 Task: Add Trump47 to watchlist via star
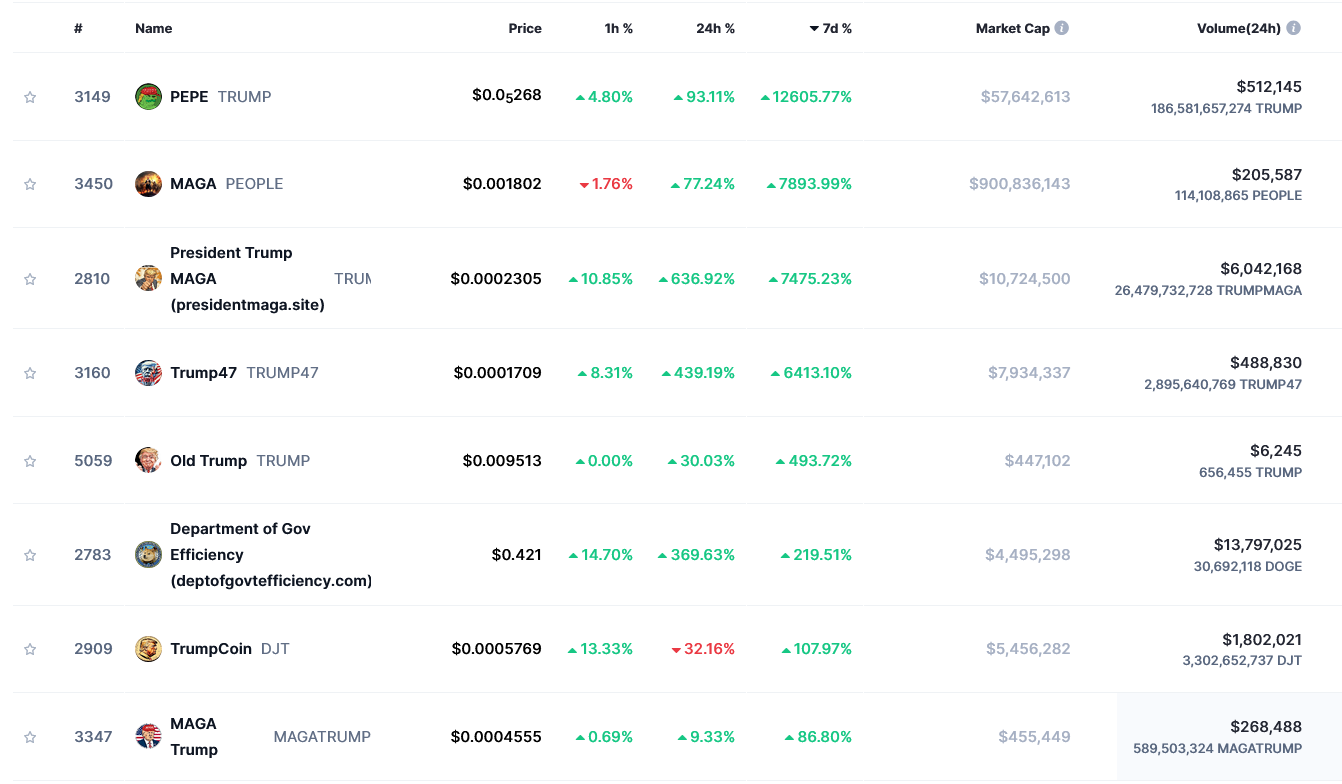[30, 373]
